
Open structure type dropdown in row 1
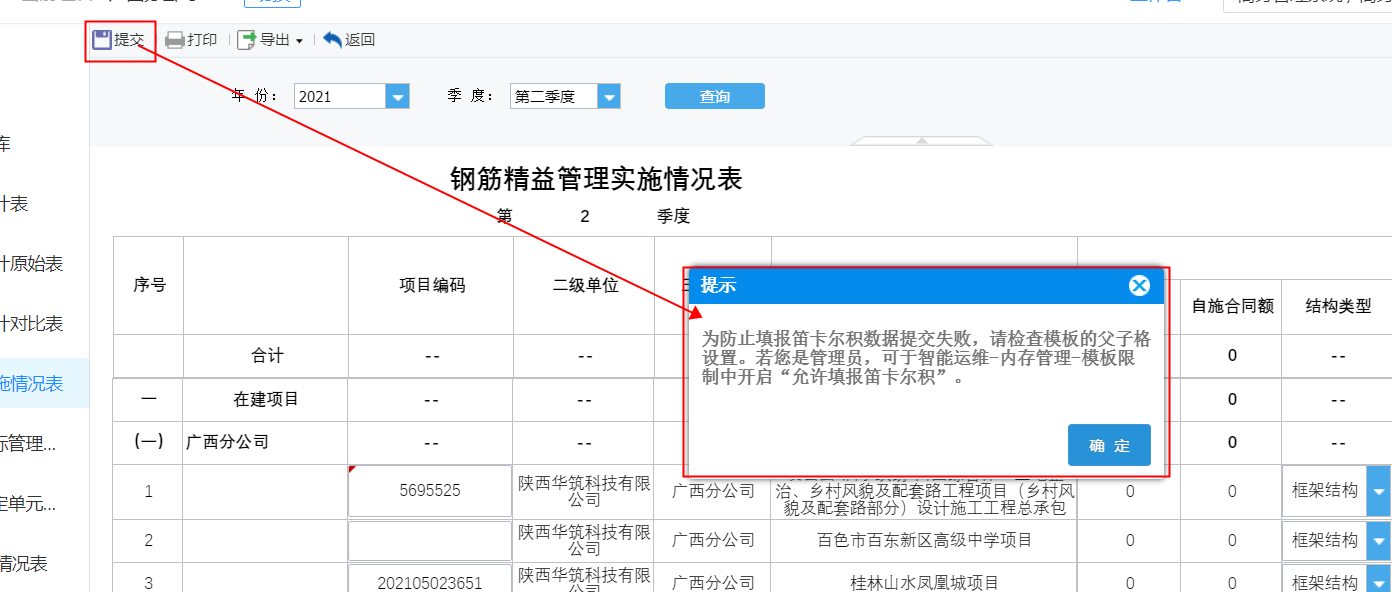tap(1379, 491)
